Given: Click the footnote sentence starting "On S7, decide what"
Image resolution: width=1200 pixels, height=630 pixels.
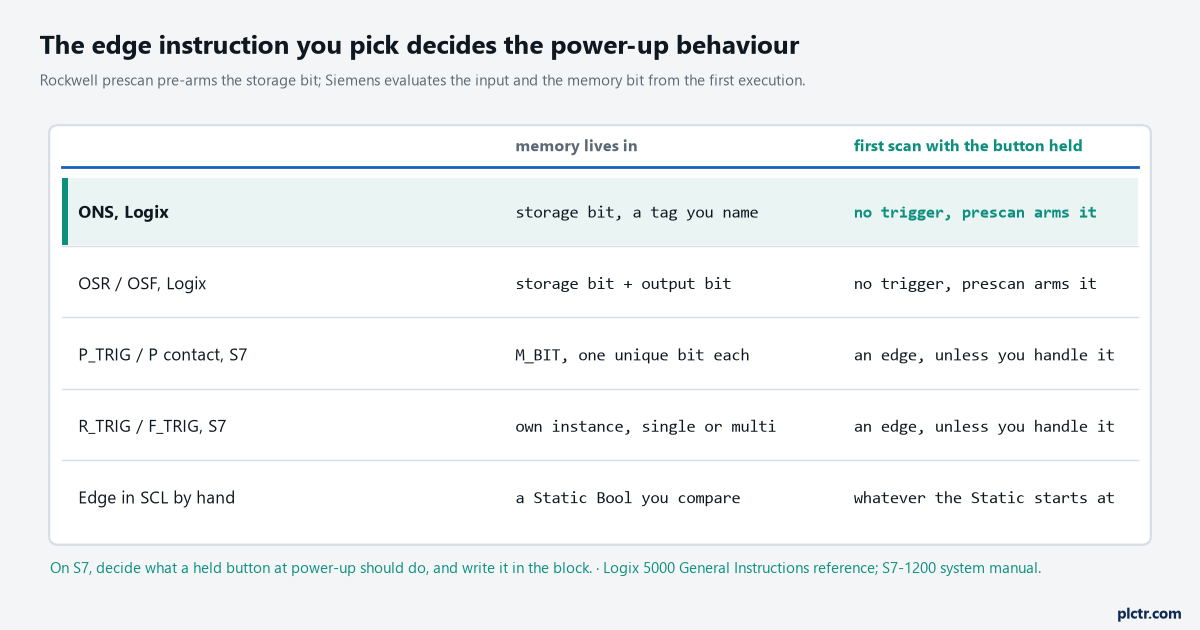Looking at the screenshot, I should (321, 568).
